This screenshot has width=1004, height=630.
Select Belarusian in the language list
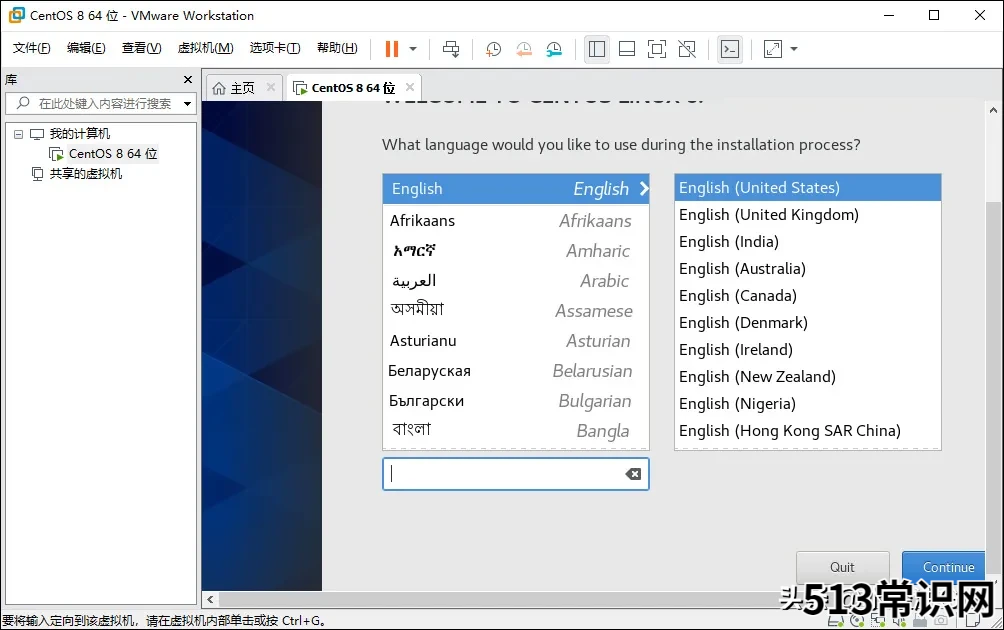click(516, 371)
